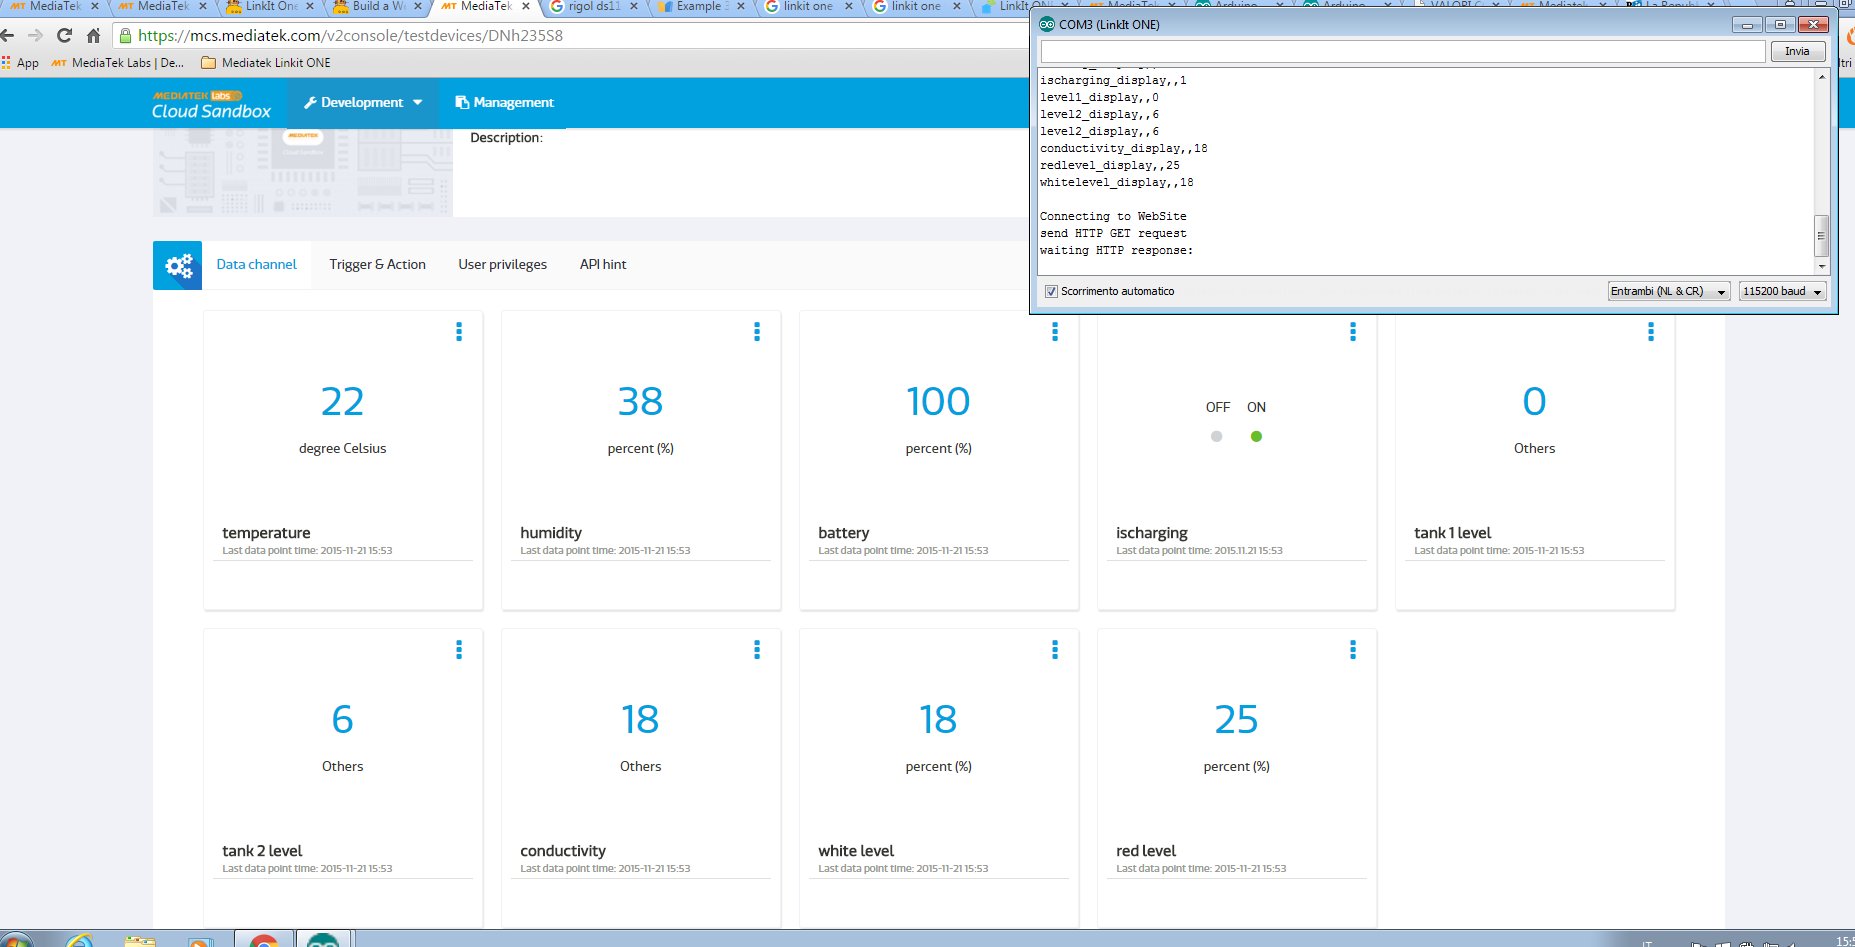This screenshot has height=947, width=1855.
Task: Open the red level card three-dot menu
Action: click(x=1353, y=650)
